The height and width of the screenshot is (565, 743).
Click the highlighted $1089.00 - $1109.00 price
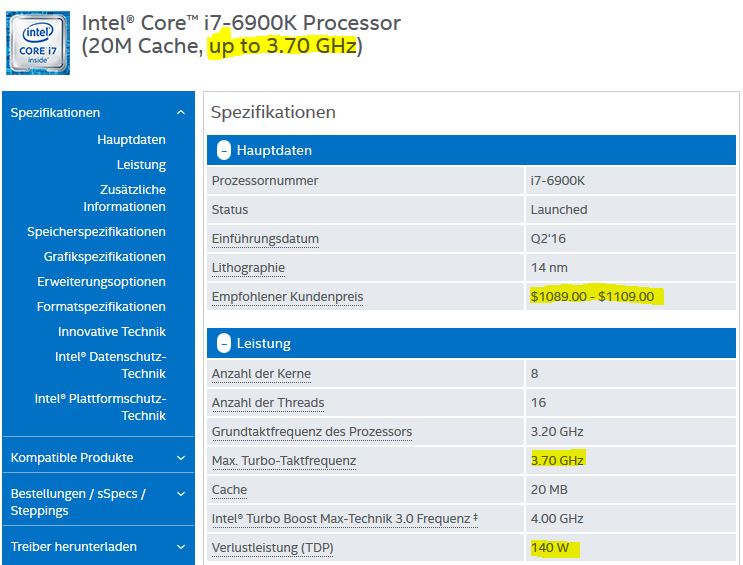pyautogui.click(x=592, y=296)
